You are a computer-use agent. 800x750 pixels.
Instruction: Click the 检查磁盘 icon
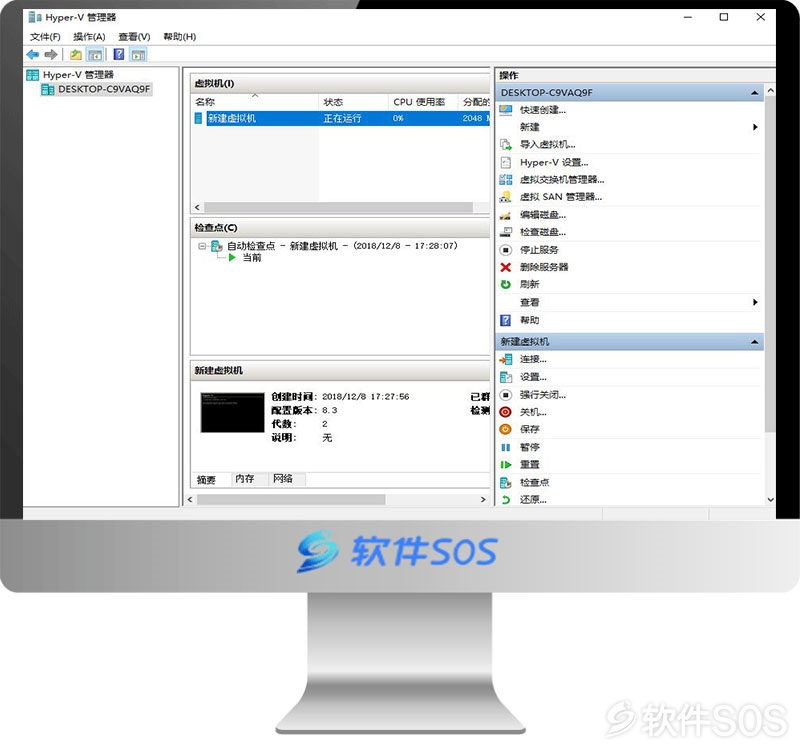click(506, 232)
